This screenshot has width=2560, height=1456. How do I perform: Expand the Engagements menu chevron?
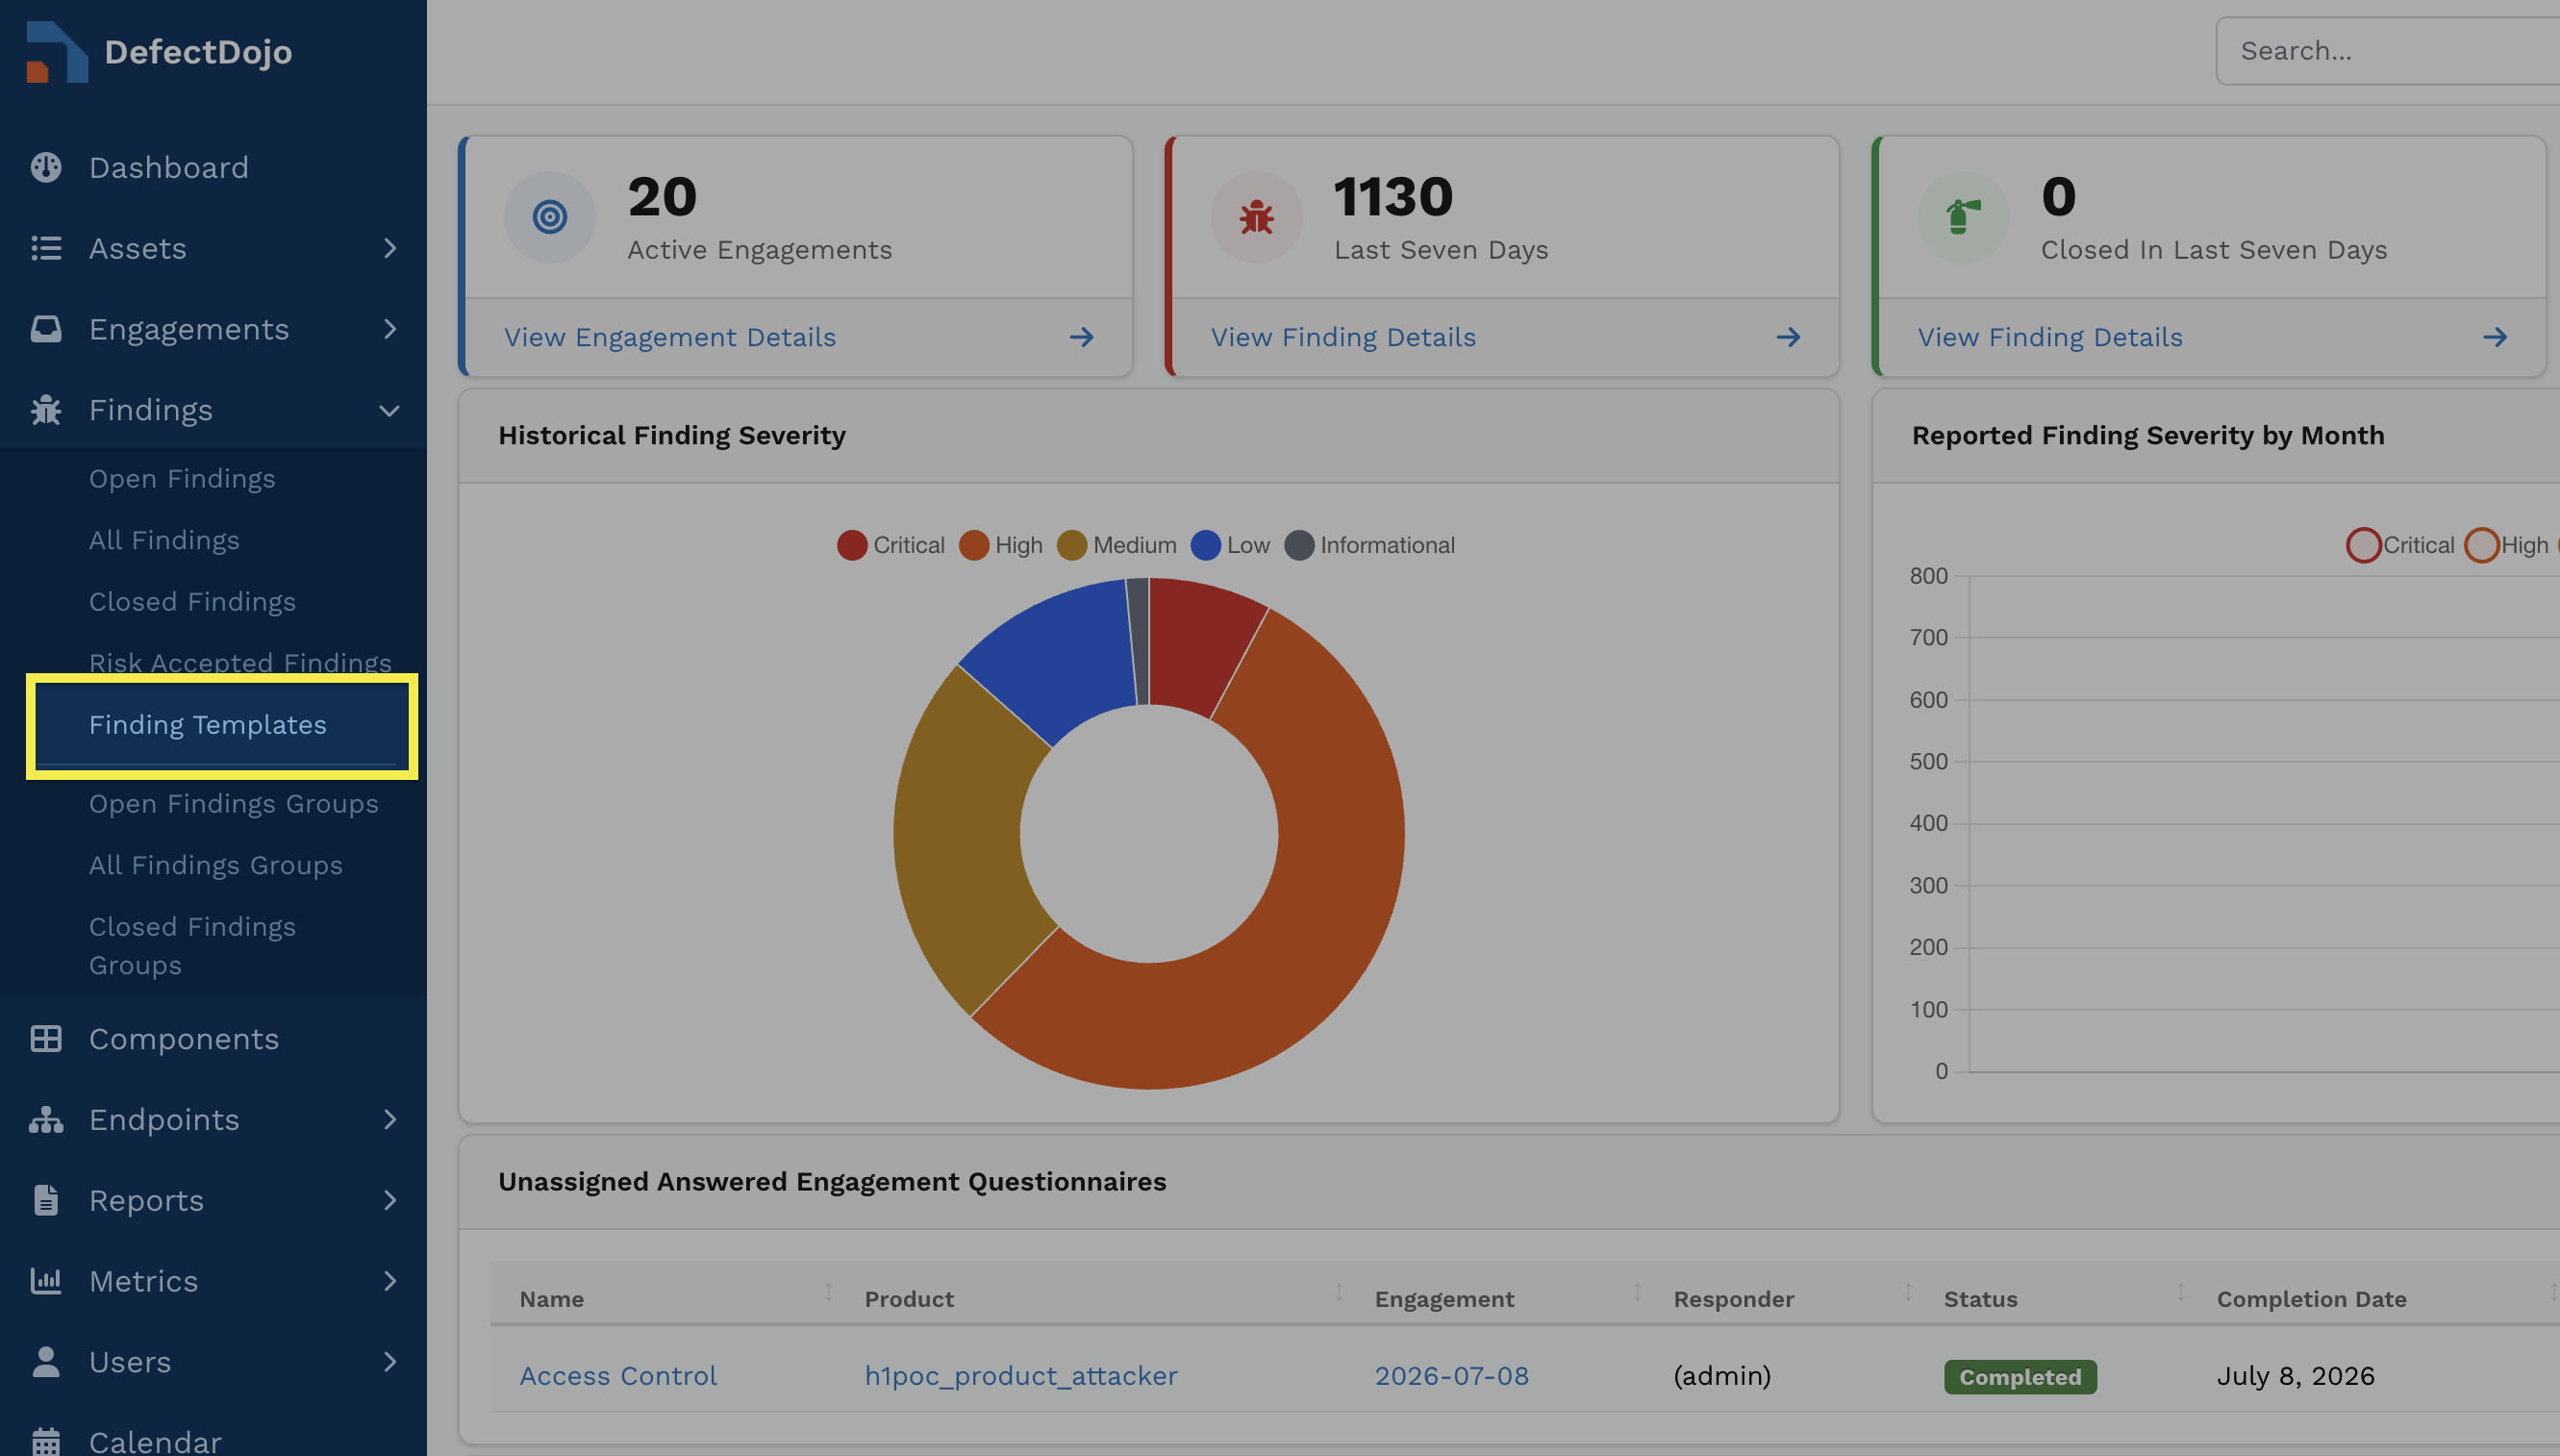point(390,329)
